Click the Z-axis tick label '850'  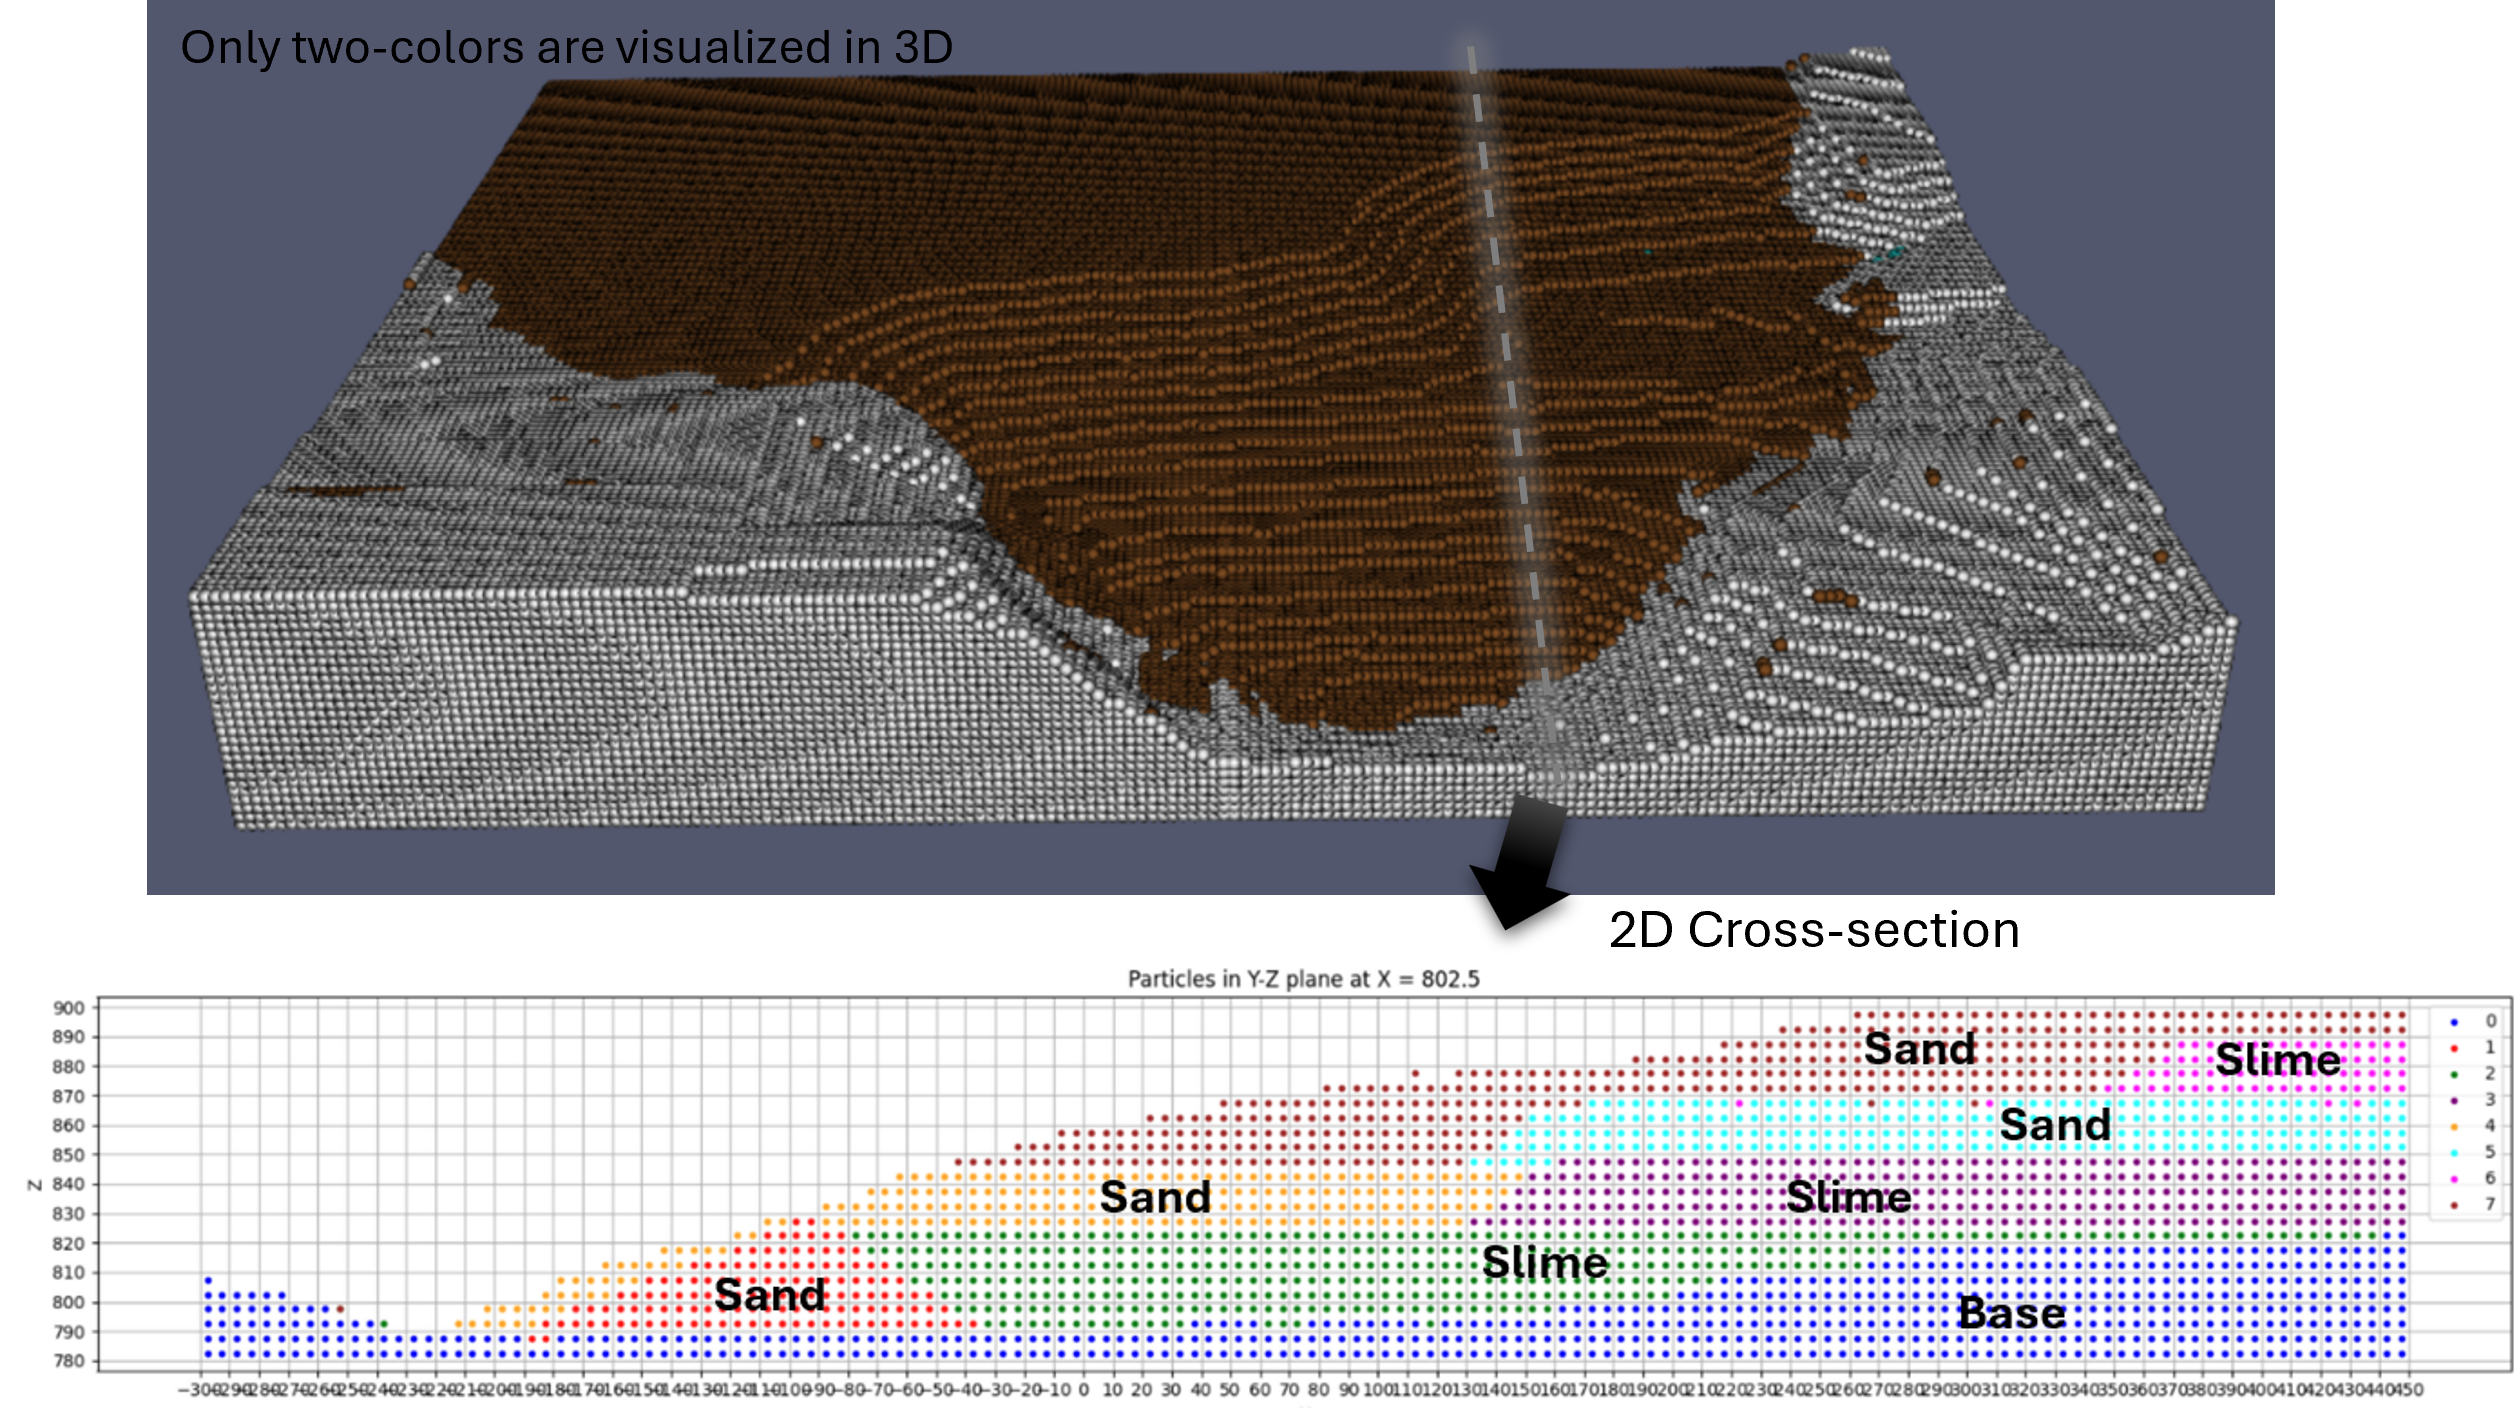point(69,1155)
